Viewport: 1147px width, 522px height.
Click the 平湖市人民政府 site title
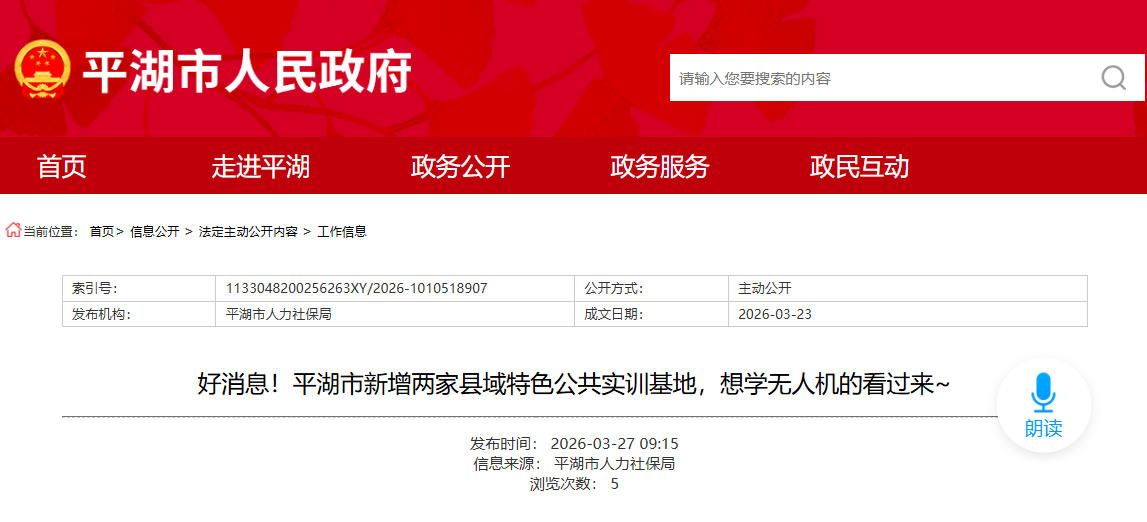click(x=247, y=71)
